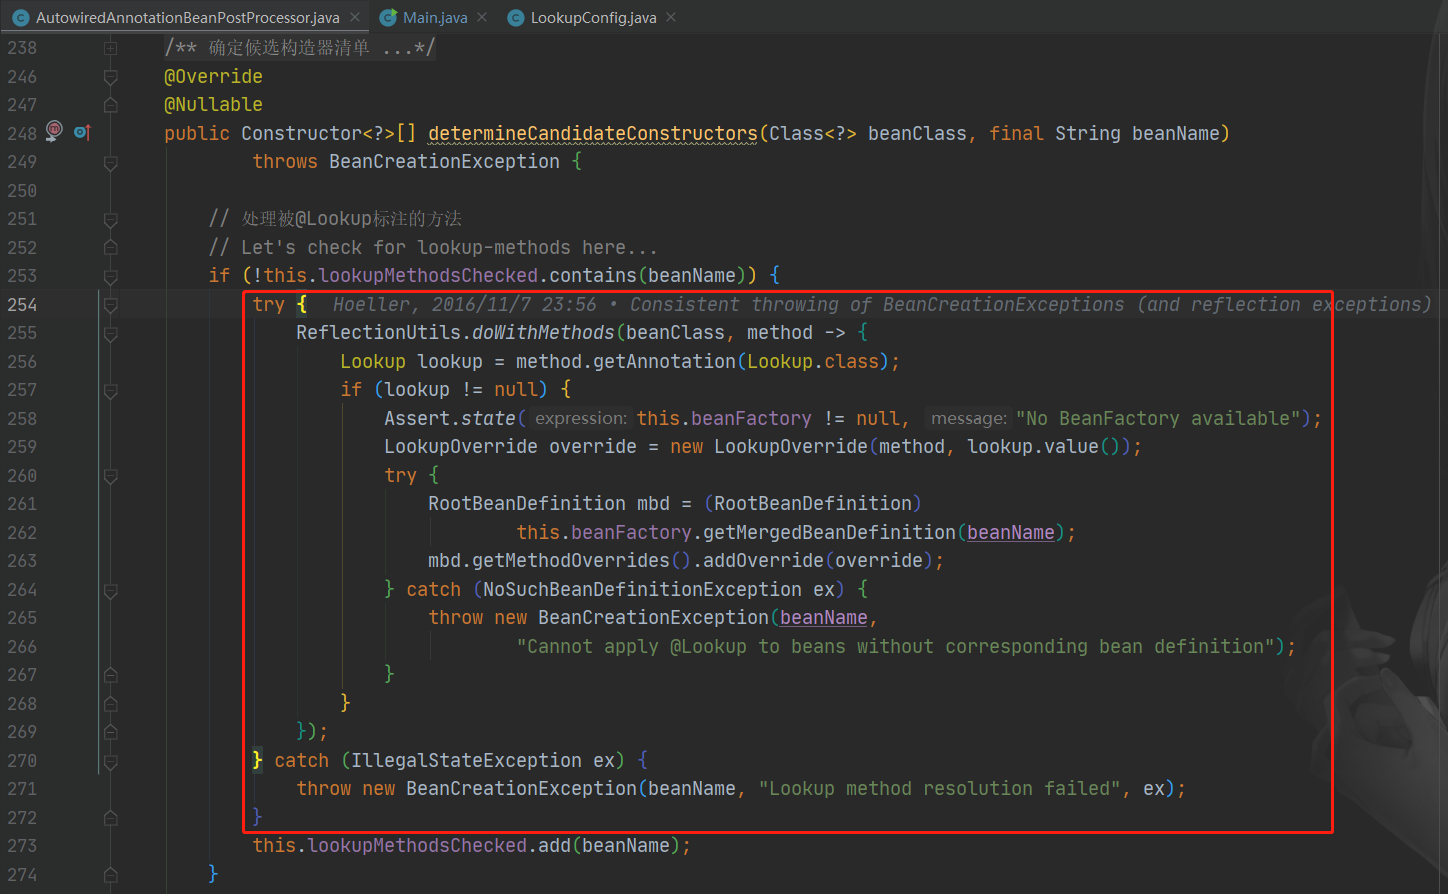Screen dimensions: 1448x894
Task: Collapse the if lookup block at line 257
Action: coord(111,390)
